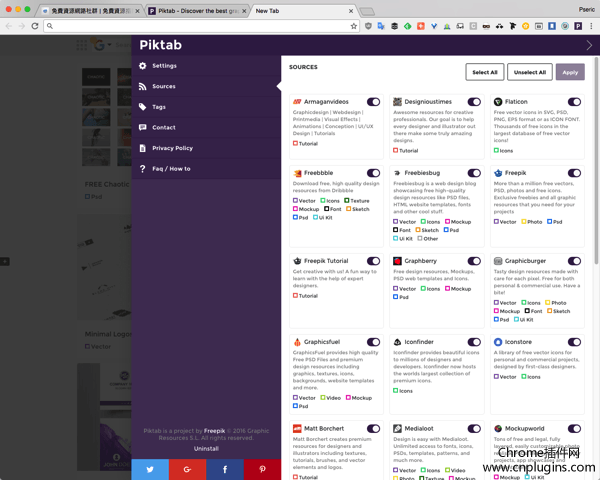
Task: Switch to the New Tab browser tab
Action: [302, 11]
